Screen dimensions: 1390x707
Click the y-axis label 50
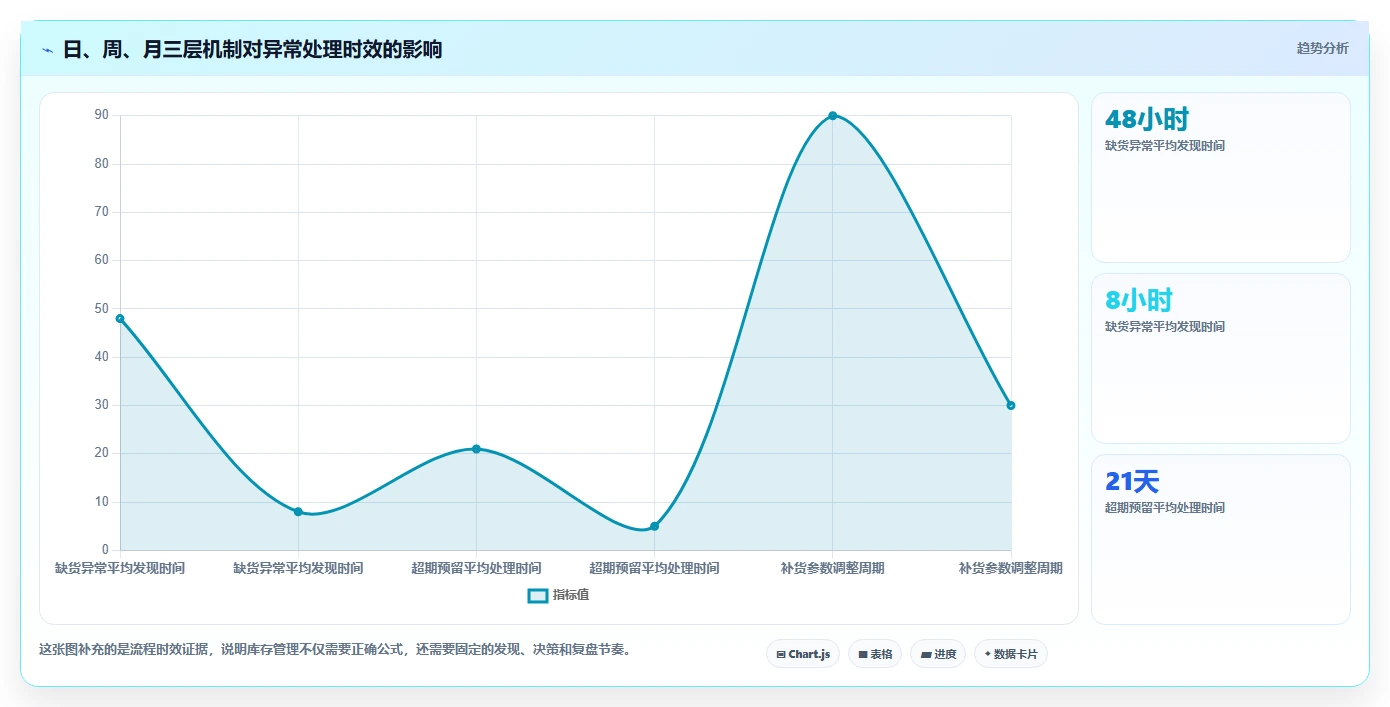[x=101, y=308]
